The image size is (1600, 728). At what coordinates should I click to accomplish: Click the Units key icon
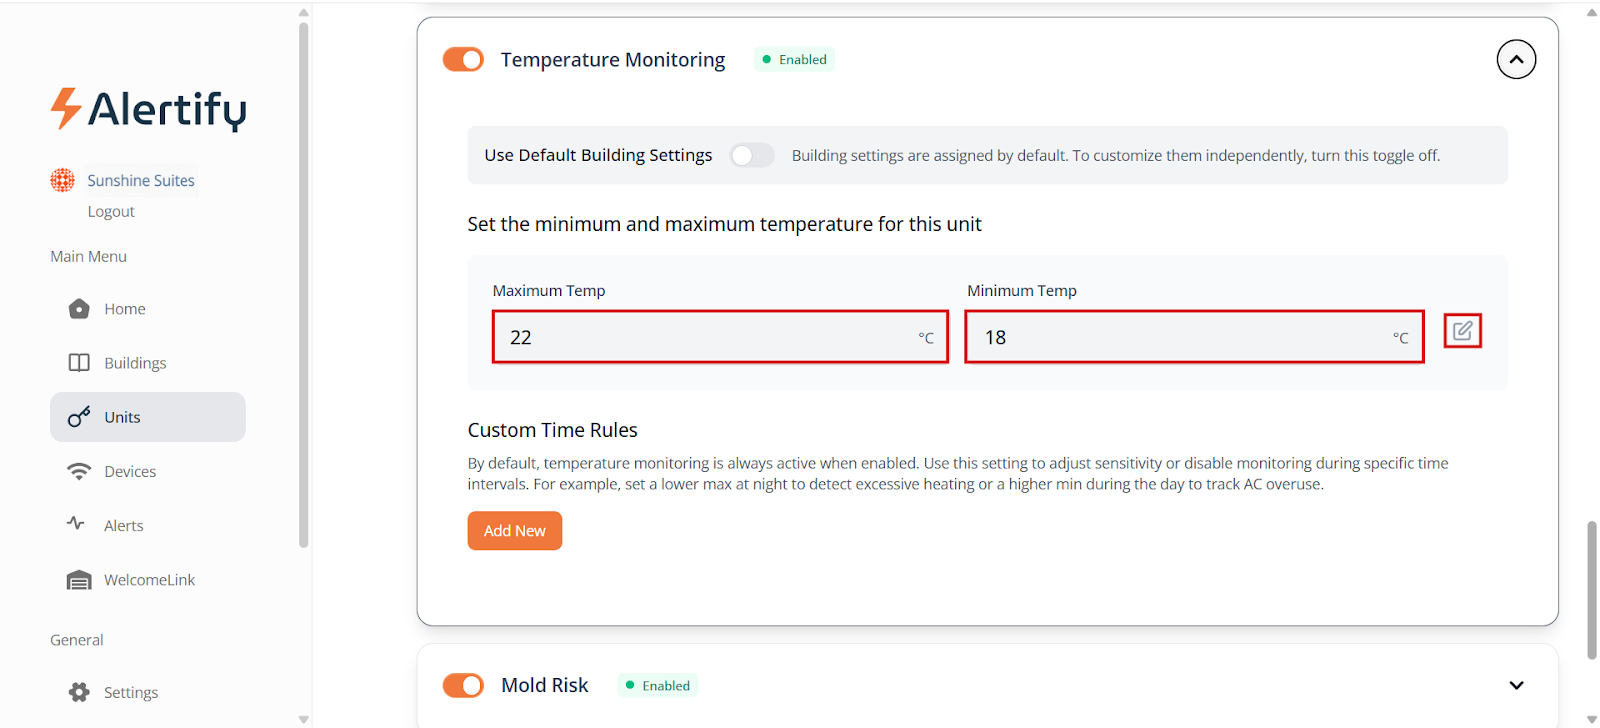click(79, 417)
